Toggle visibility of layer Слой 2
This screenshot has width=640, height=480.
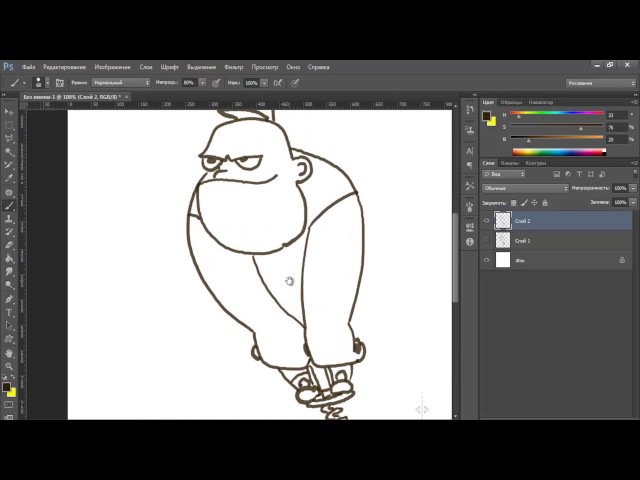coord(487,221)
